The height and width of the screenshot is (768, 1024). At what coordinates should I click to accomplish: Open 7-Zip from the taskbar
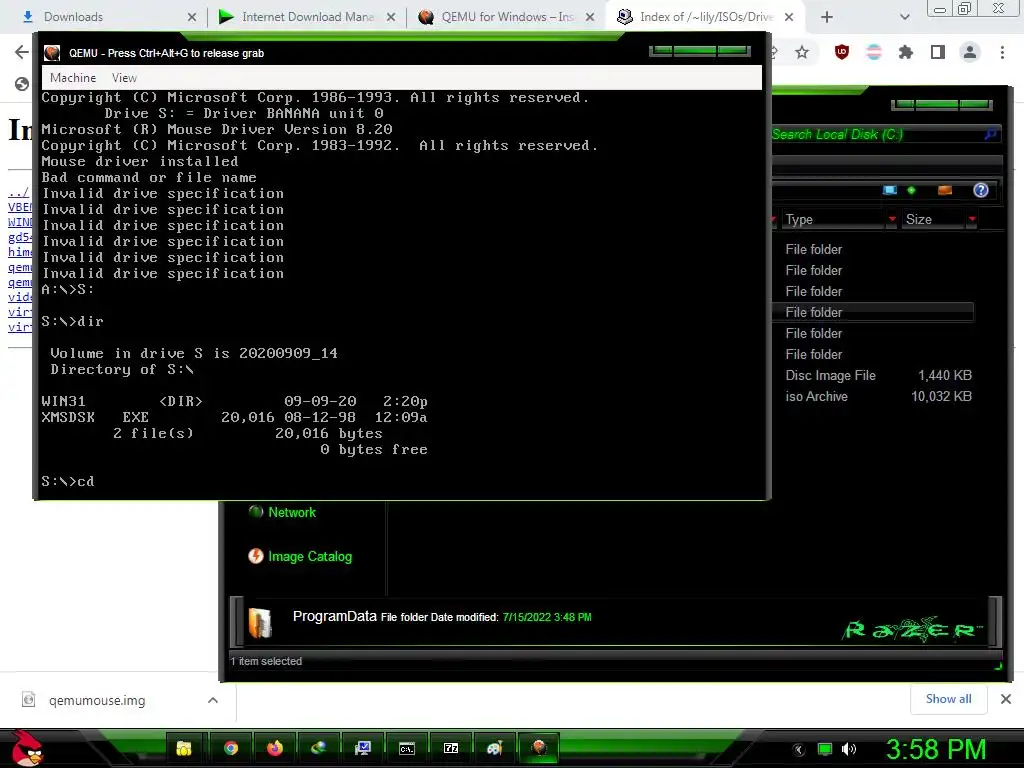451,748
